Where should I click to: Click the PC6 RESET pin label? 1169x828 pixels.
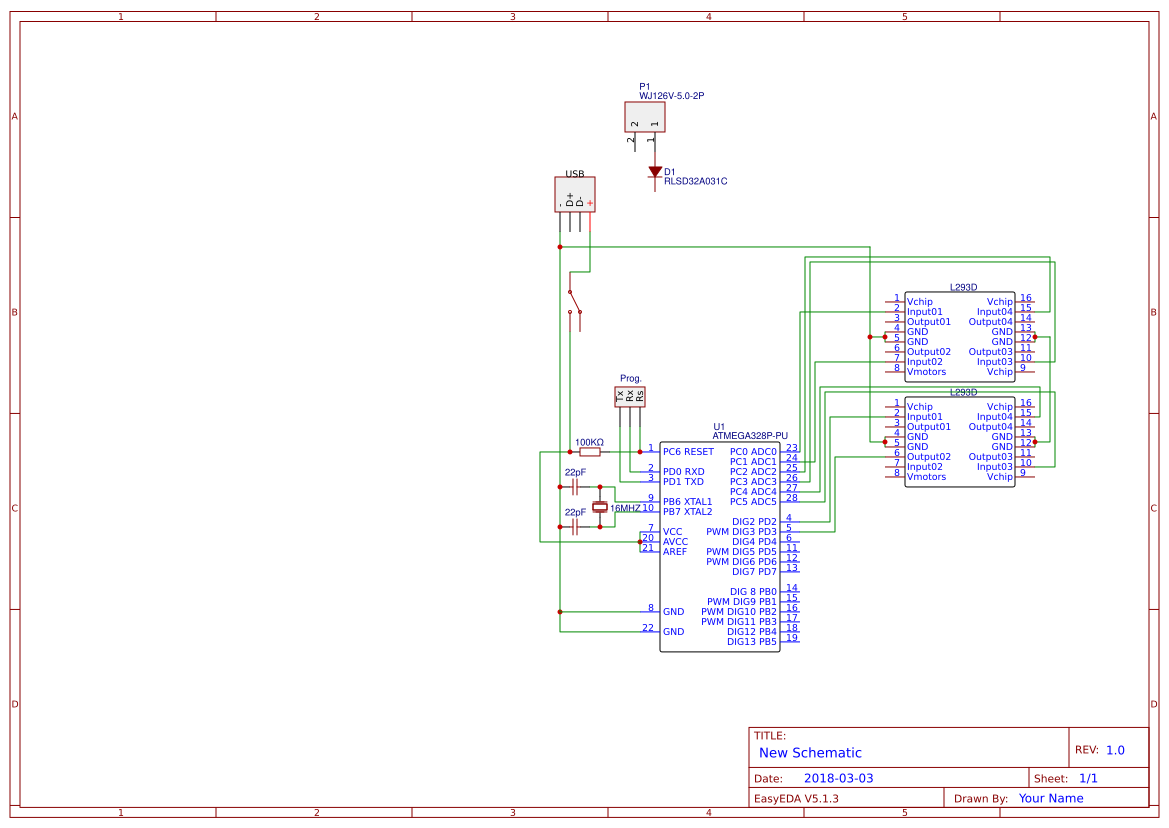pyautogui.click(x=686, y=451)
